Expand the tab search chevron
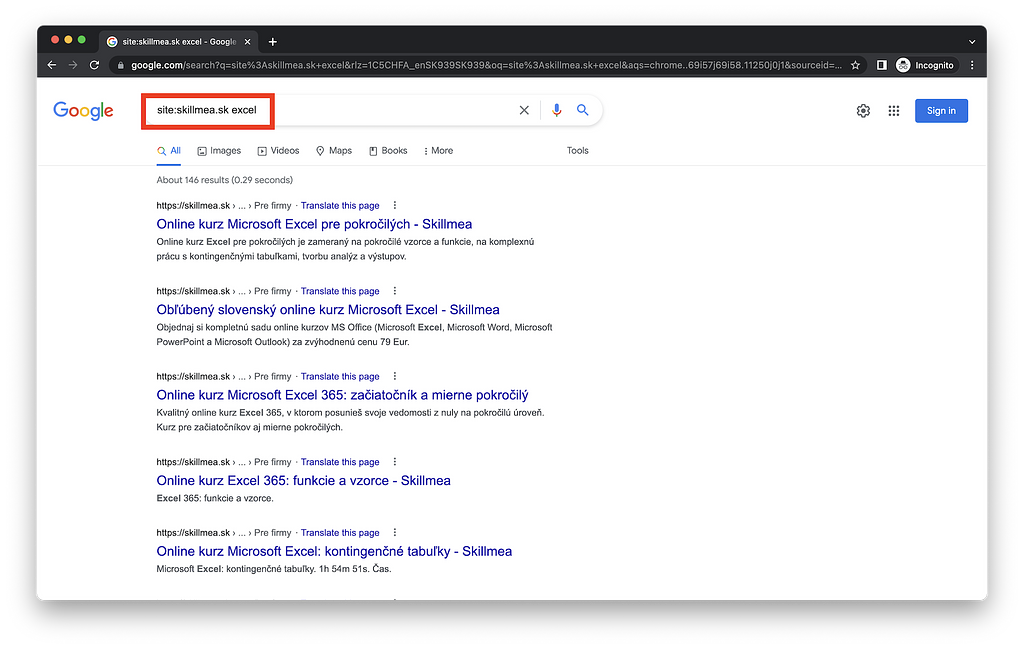 [972, 42]
